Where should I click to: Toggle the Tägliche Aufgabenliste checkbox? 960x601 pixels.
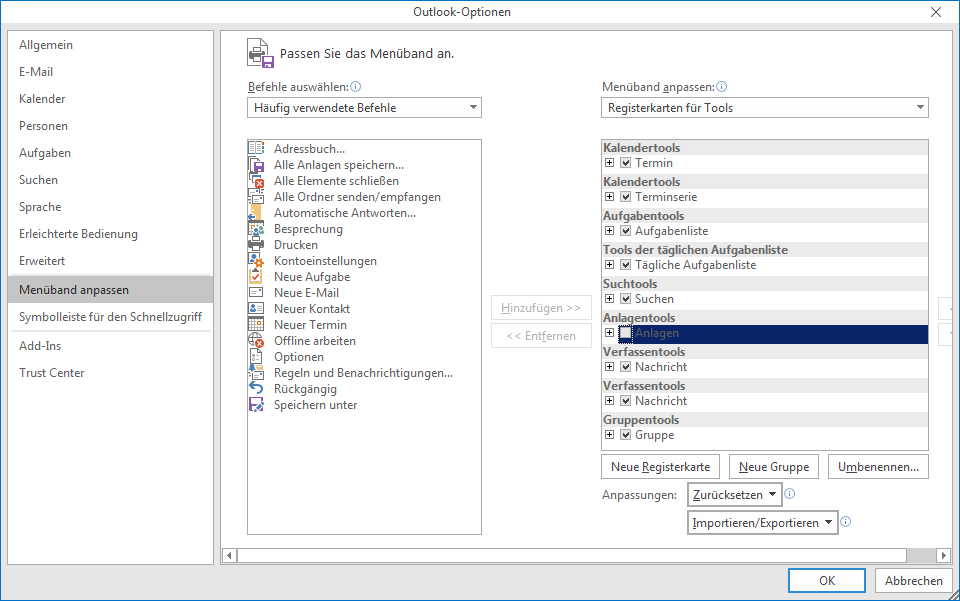(626, 265)
